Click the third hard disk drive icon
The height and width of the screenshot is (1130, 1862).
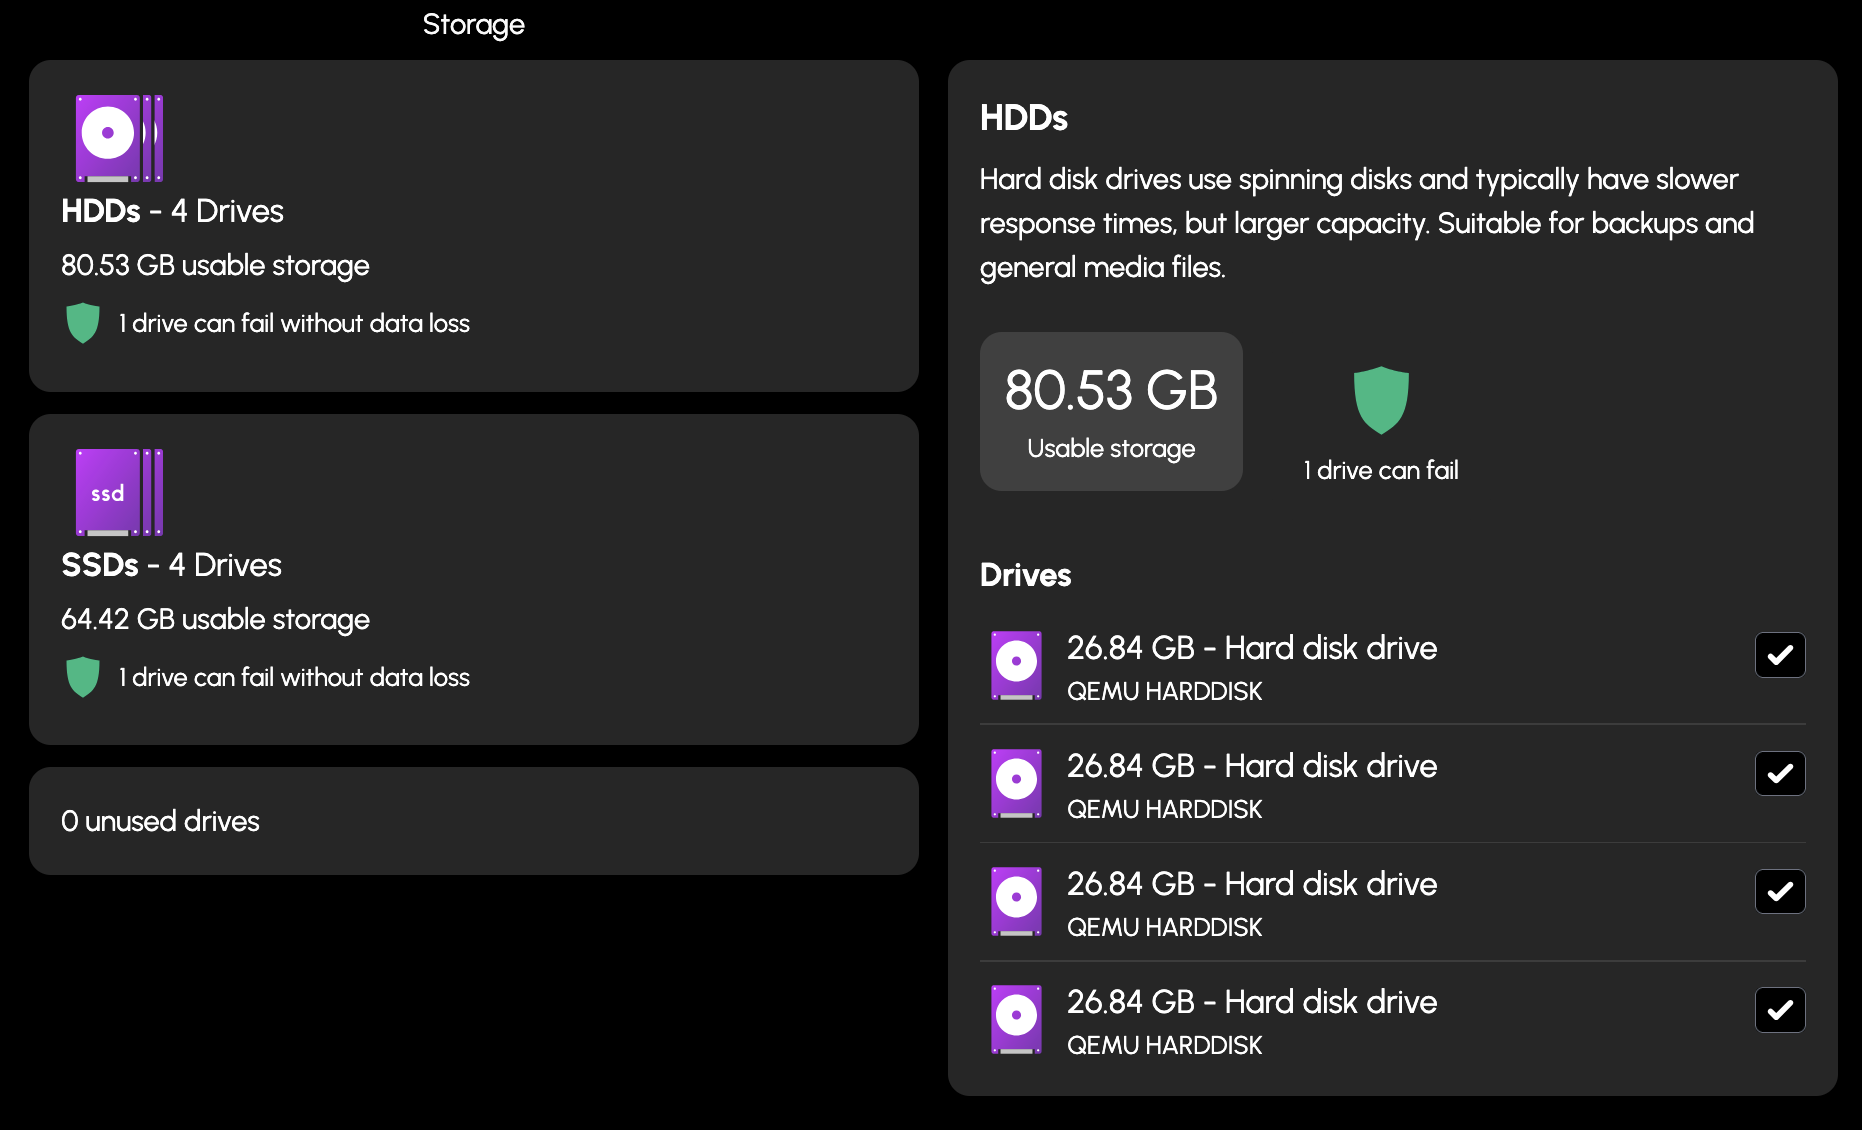tap(1016, 901)
